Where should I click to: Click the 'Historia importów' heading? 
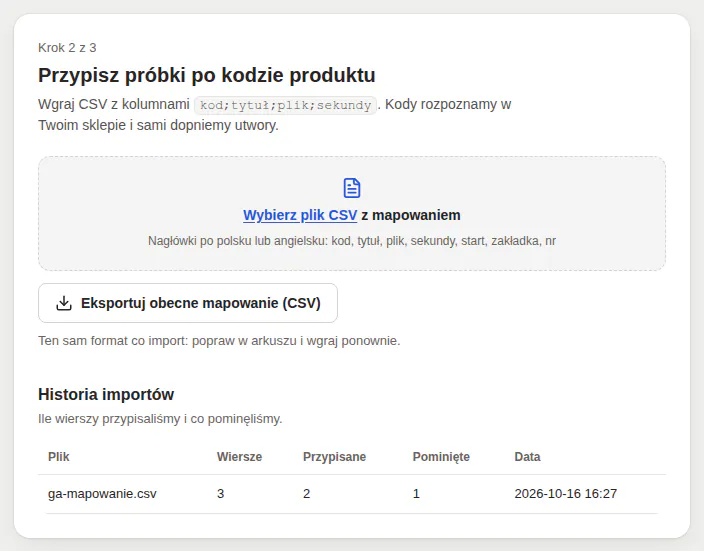click(x=106, y=394)
